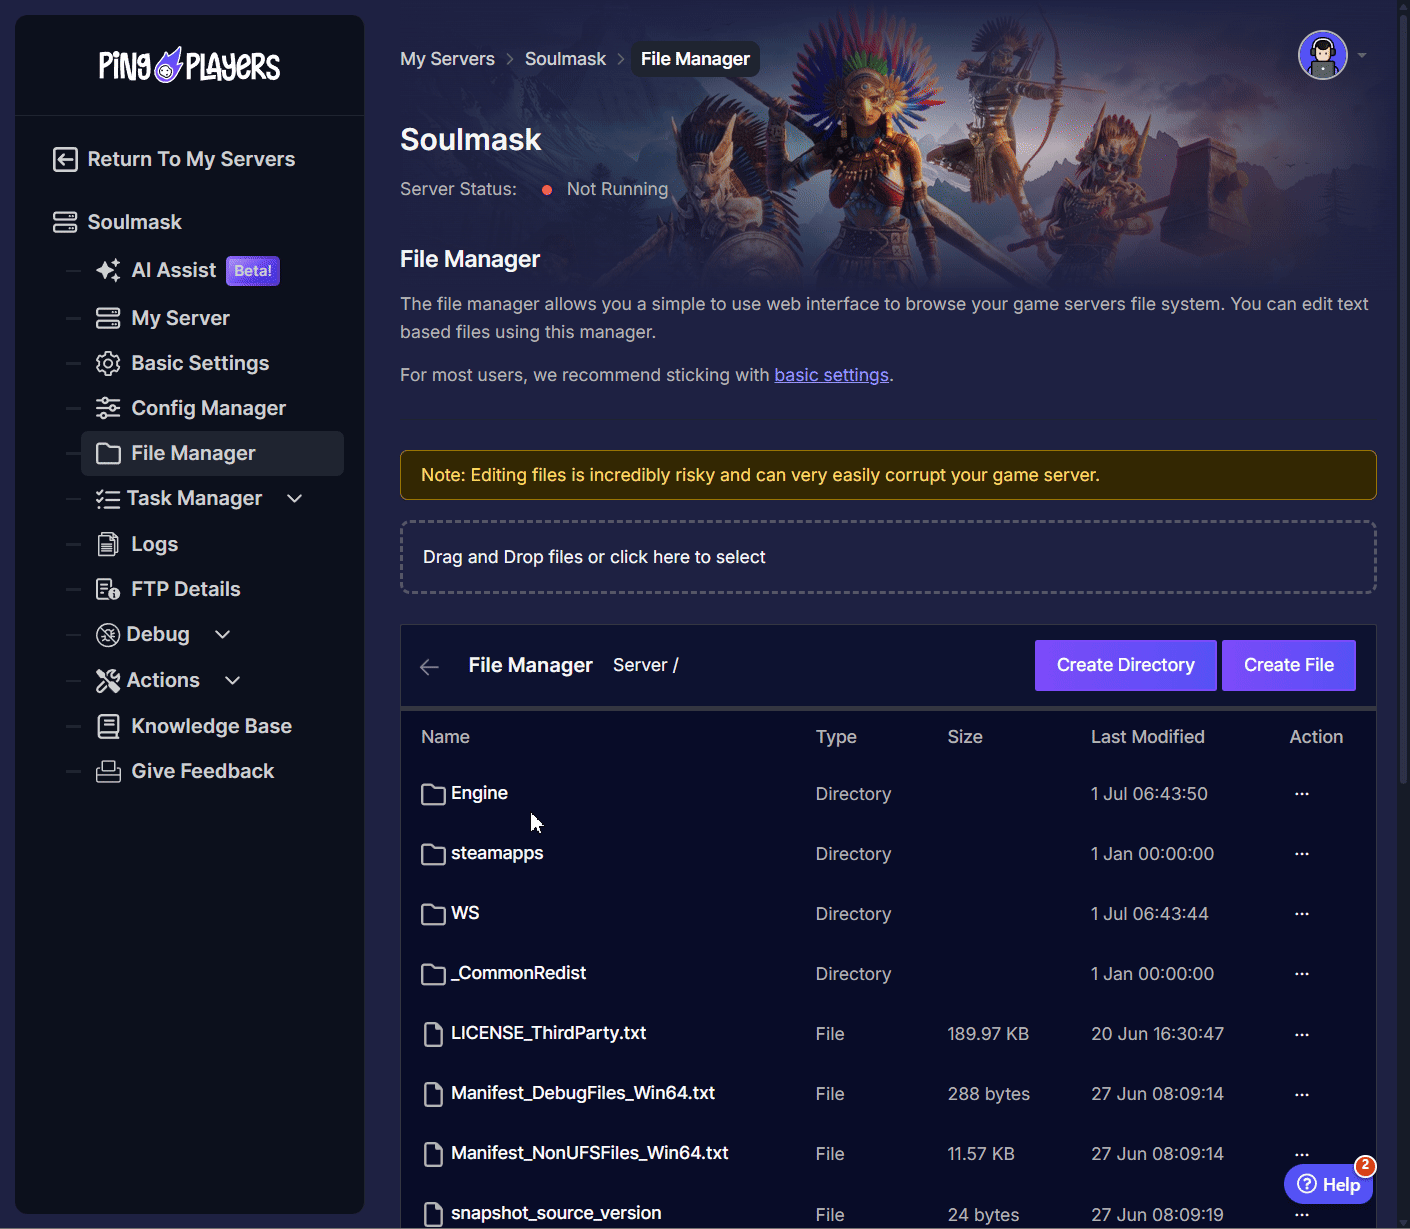Click the Create Directory button
Viewport: 1410px width, 1229px height.
click(x=1126, y=665)
